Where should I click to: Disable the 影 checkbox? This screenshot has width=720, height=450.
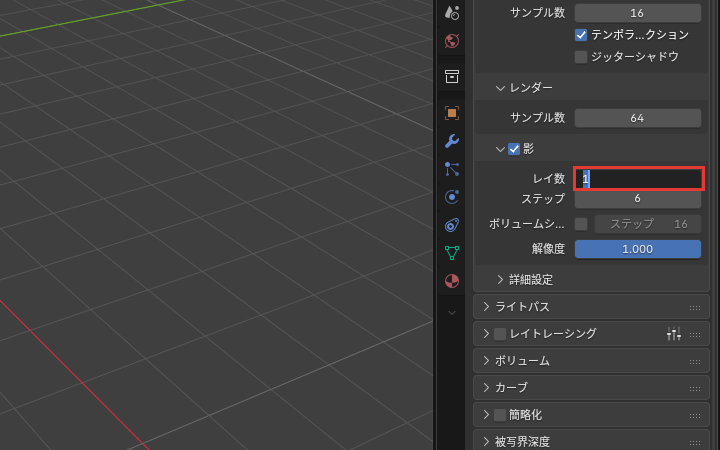tap(514, 149)
